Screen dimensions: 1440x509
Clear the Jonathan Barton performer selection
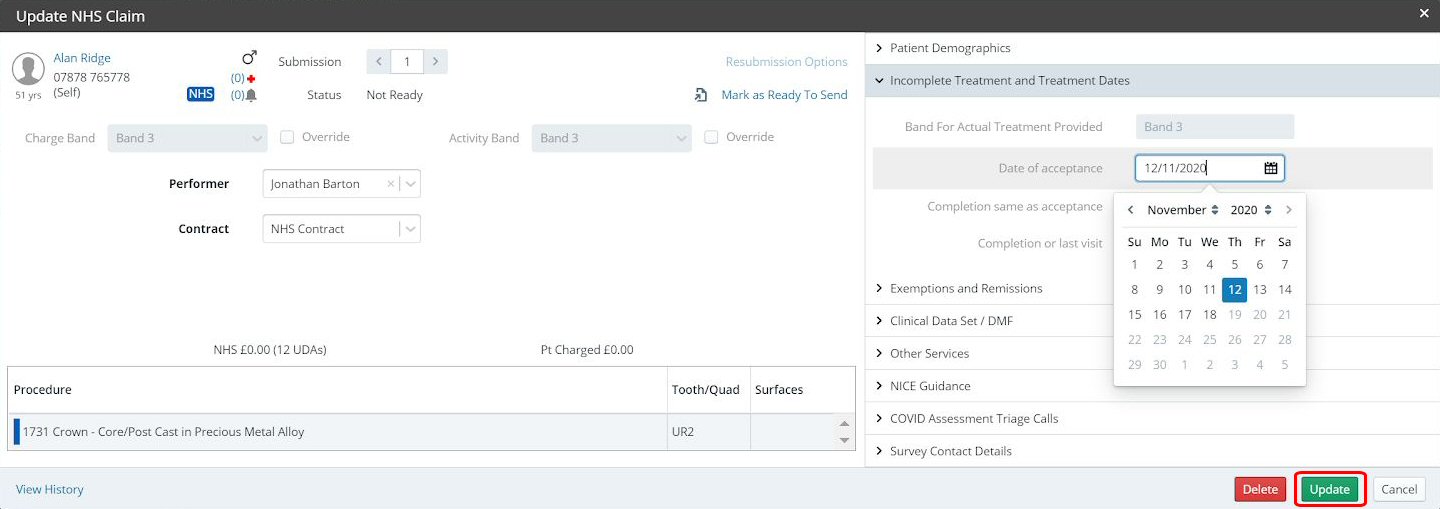391,184
